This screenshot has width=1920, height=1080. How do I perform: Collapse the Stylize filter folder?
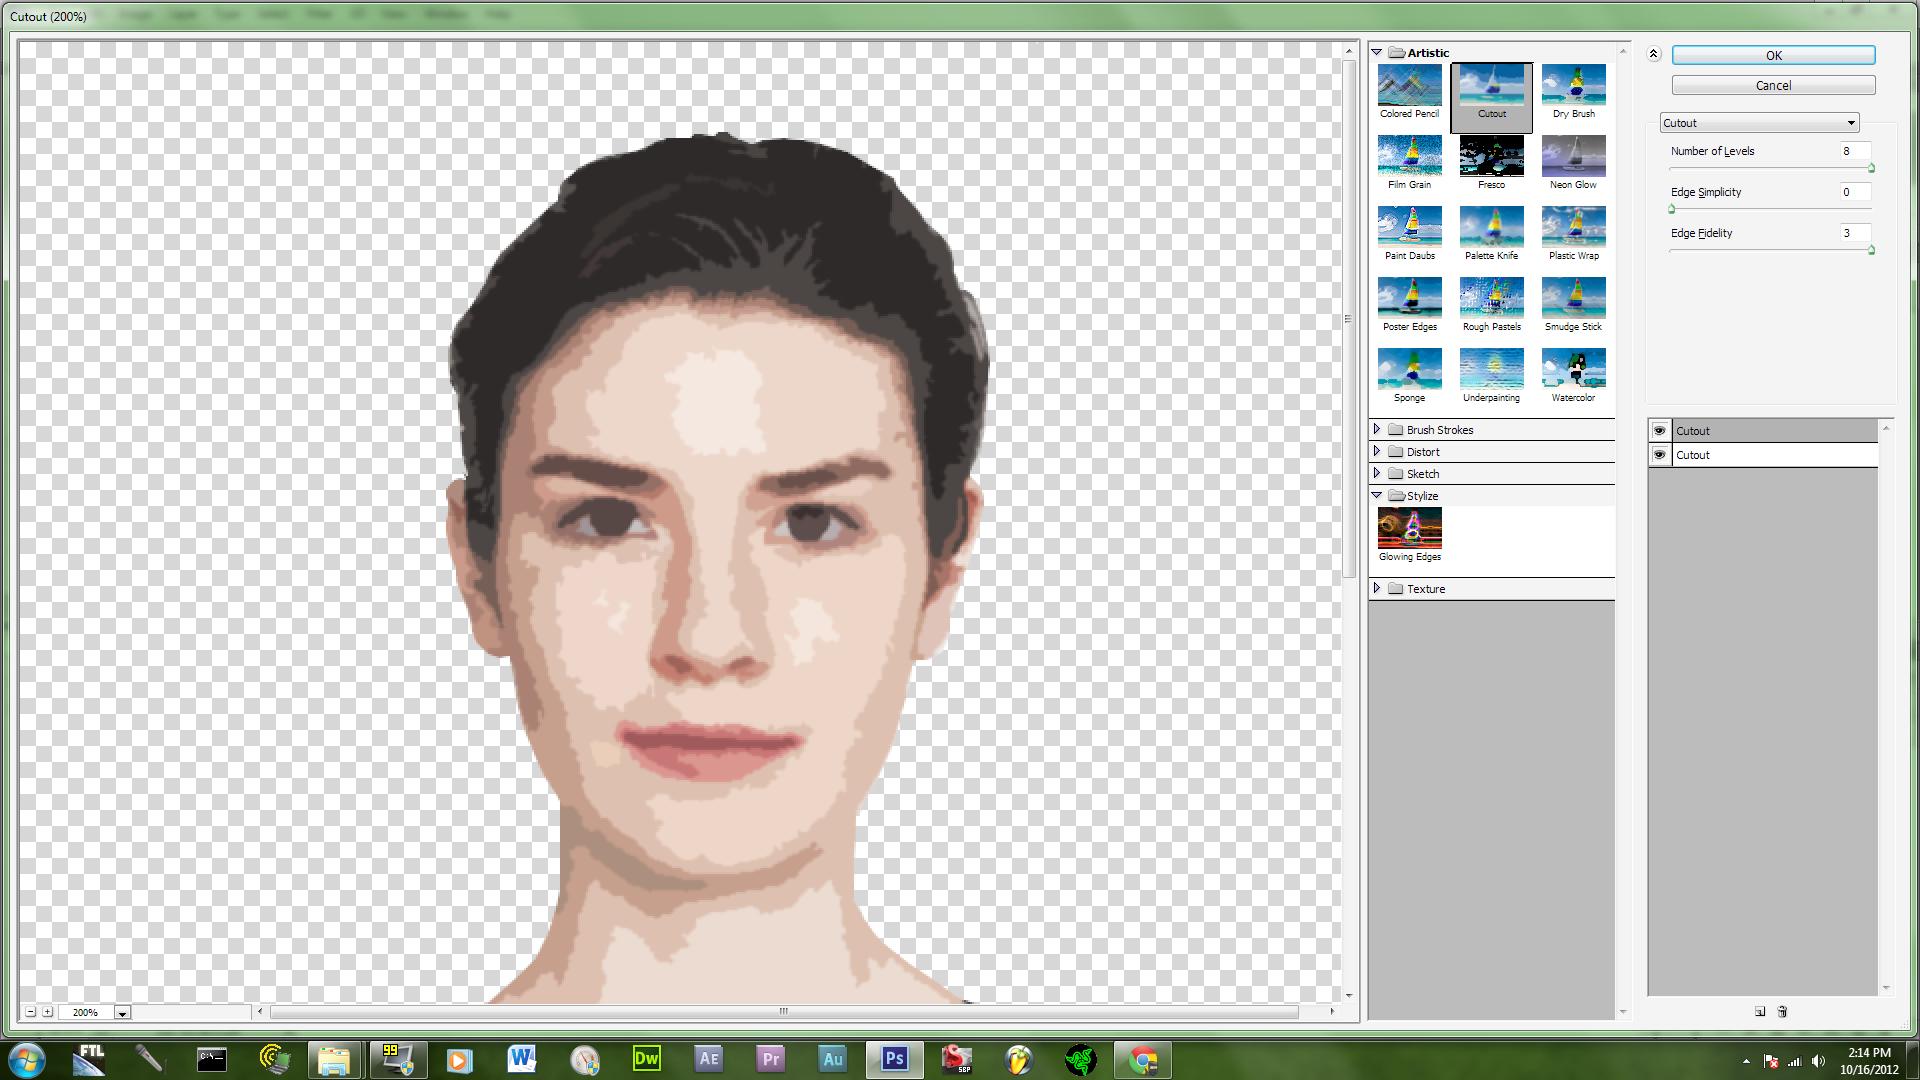click(x=1377, y=495)
